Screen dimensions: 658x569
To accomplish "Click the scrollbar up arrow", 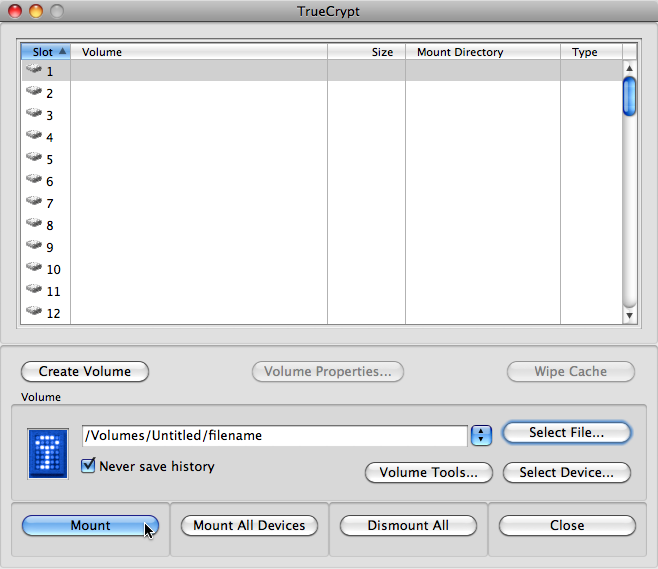I will click(x=629, y=68).
